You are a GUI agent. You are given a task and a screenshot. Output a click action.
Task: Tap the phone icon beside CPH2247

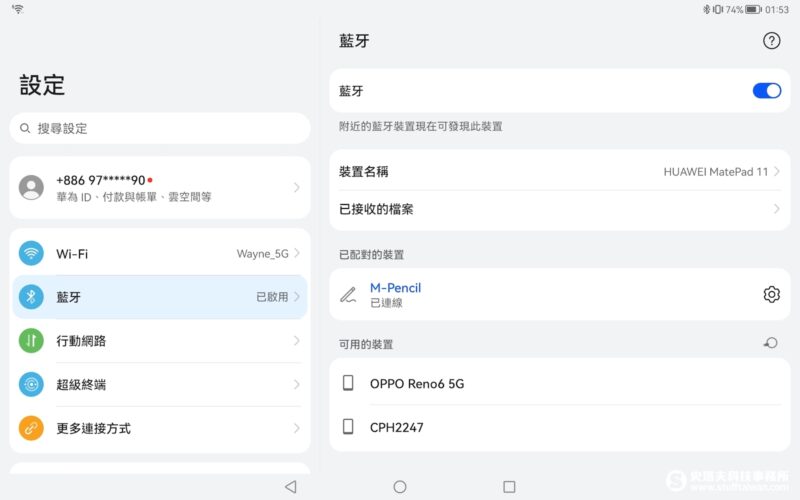pos(348,427)
